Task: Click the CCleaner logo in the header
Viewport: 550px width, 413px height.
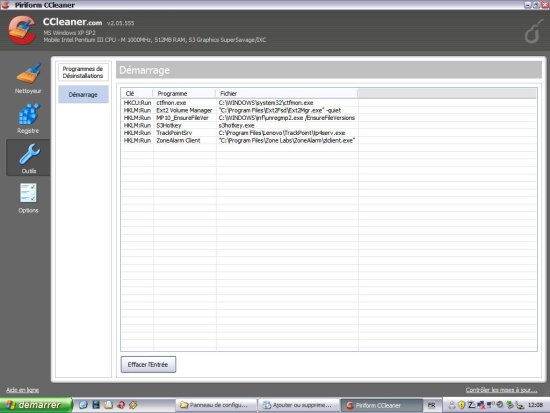Action: tap(22, 31)
